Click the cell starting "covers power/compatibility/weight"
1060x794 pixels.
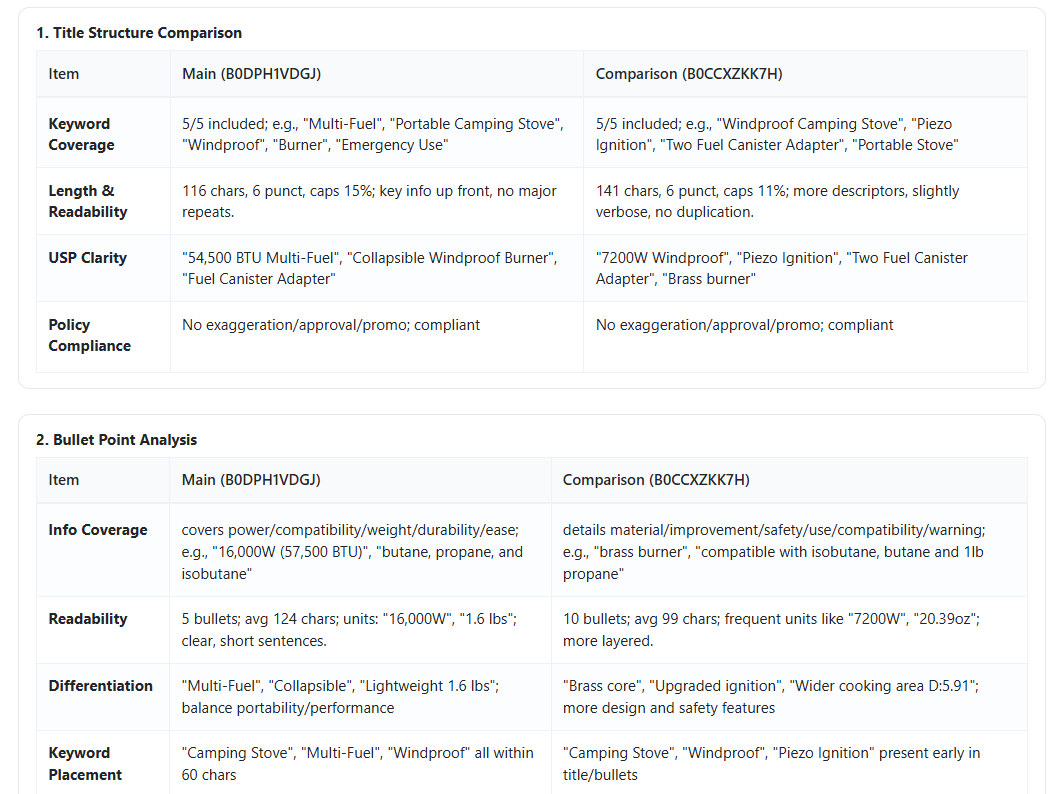(x=352, y=551)
